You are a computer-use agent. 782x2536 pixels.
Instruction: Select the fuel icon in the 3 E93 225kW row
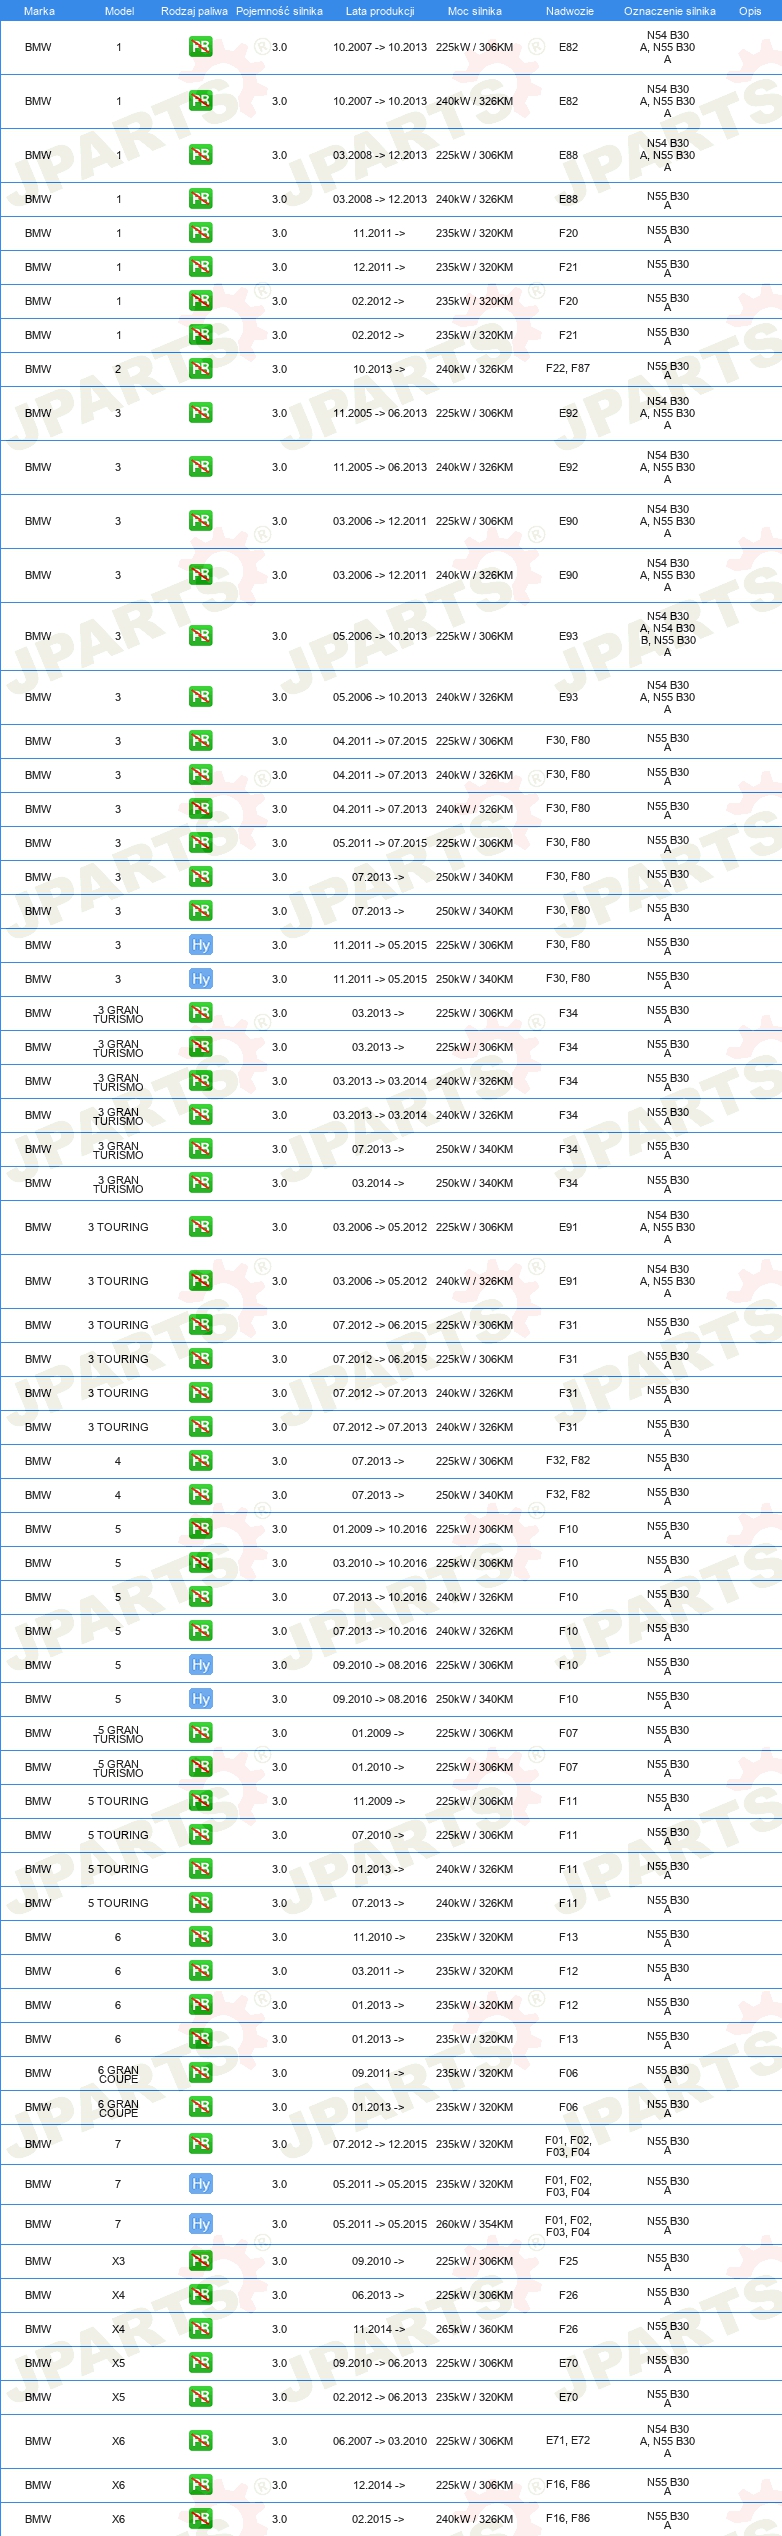[200, 636]
